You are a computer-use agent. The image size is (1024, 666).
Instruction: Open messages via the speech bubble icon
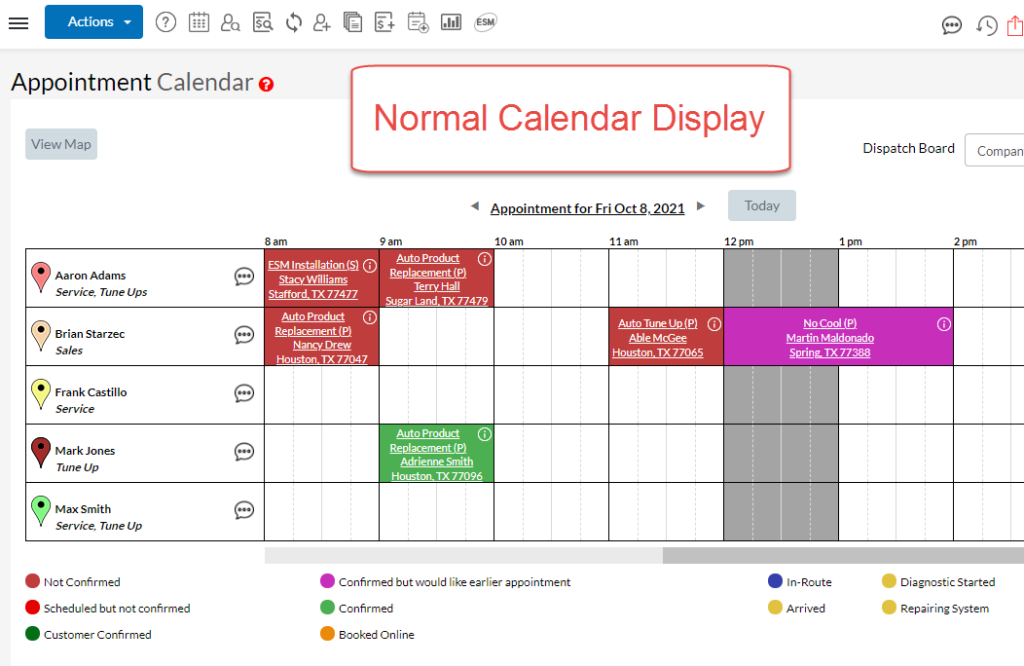[952, 25]
